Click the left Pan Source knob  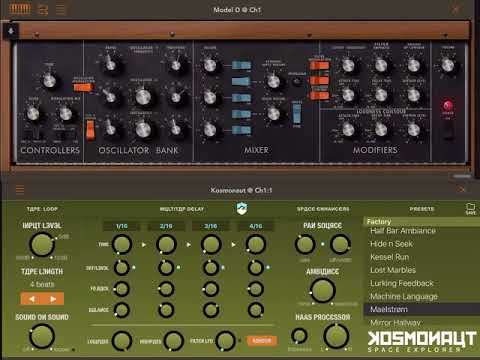pyautogui.click(x=305, y=244)
